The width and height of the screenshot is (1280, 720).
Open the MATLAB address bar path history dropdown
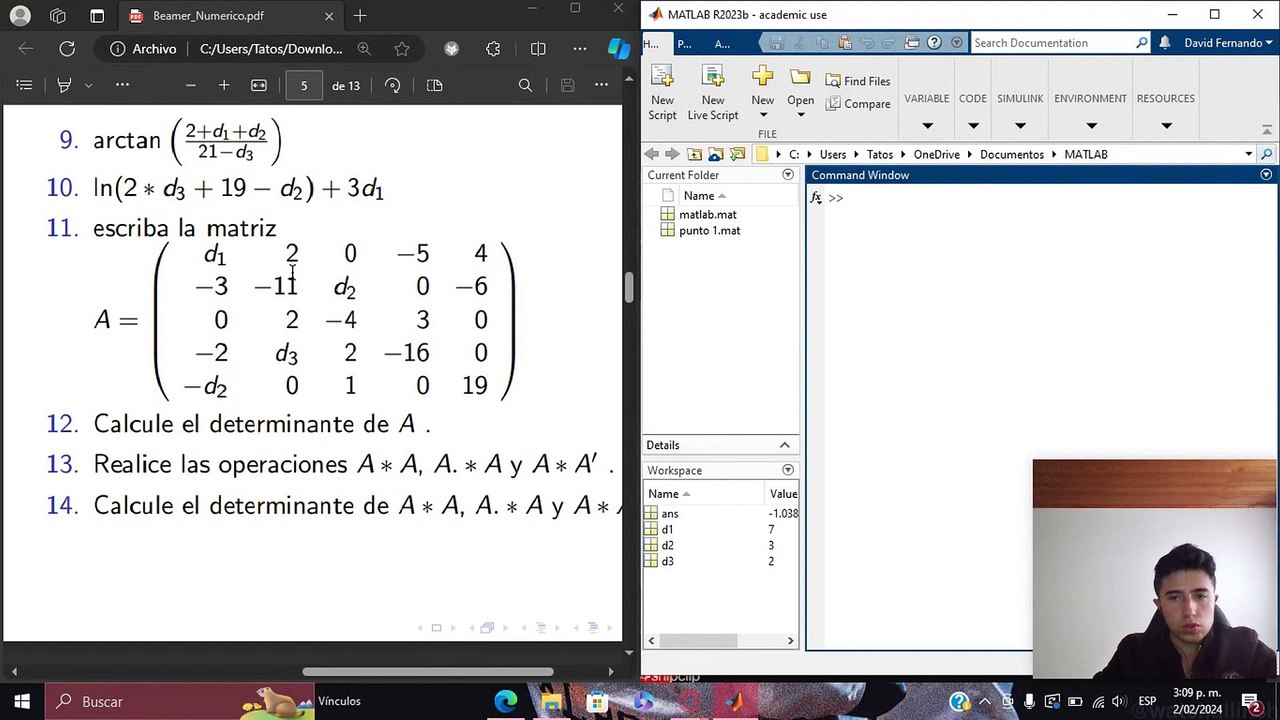pos(1248,154)
